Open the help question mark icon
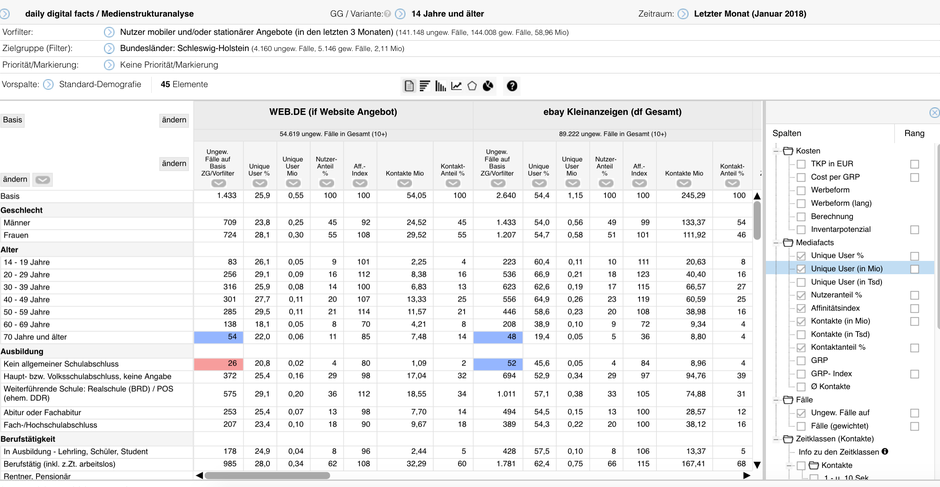 point(511,86)
